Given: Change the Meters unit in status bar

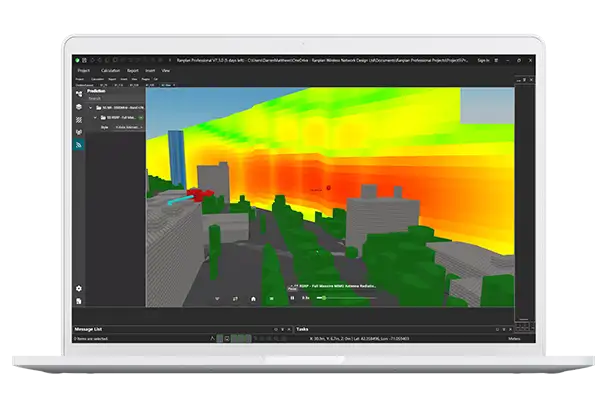Looking at the screenshot, I should click(x=514, y=339).
